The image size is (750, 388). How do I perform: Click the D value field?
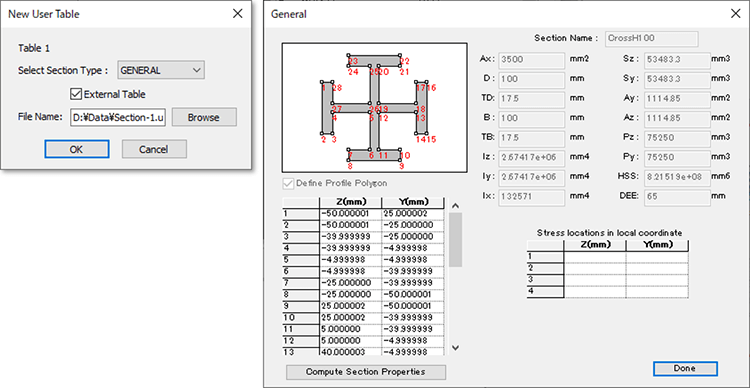532,79
